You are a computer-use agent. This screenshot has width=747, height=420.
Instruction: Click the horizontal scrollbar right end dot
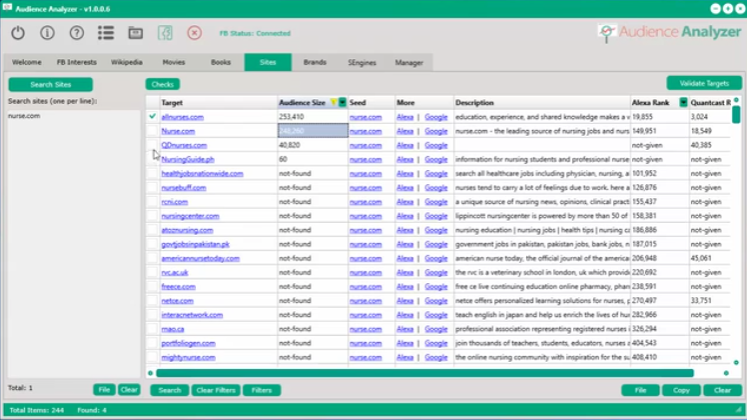[726, 373]
